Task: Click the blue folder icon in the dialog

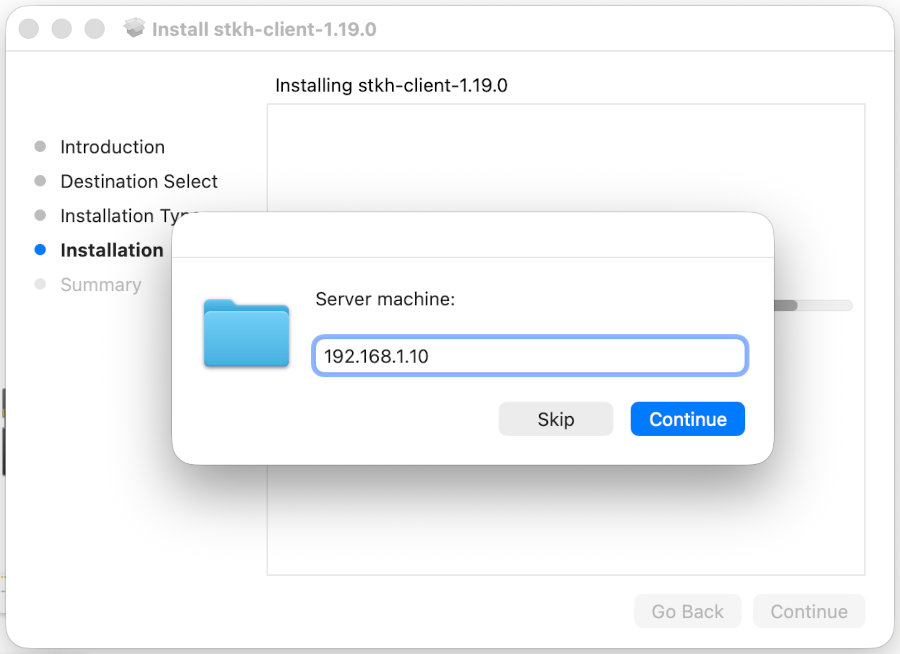Action: [246, 334]
